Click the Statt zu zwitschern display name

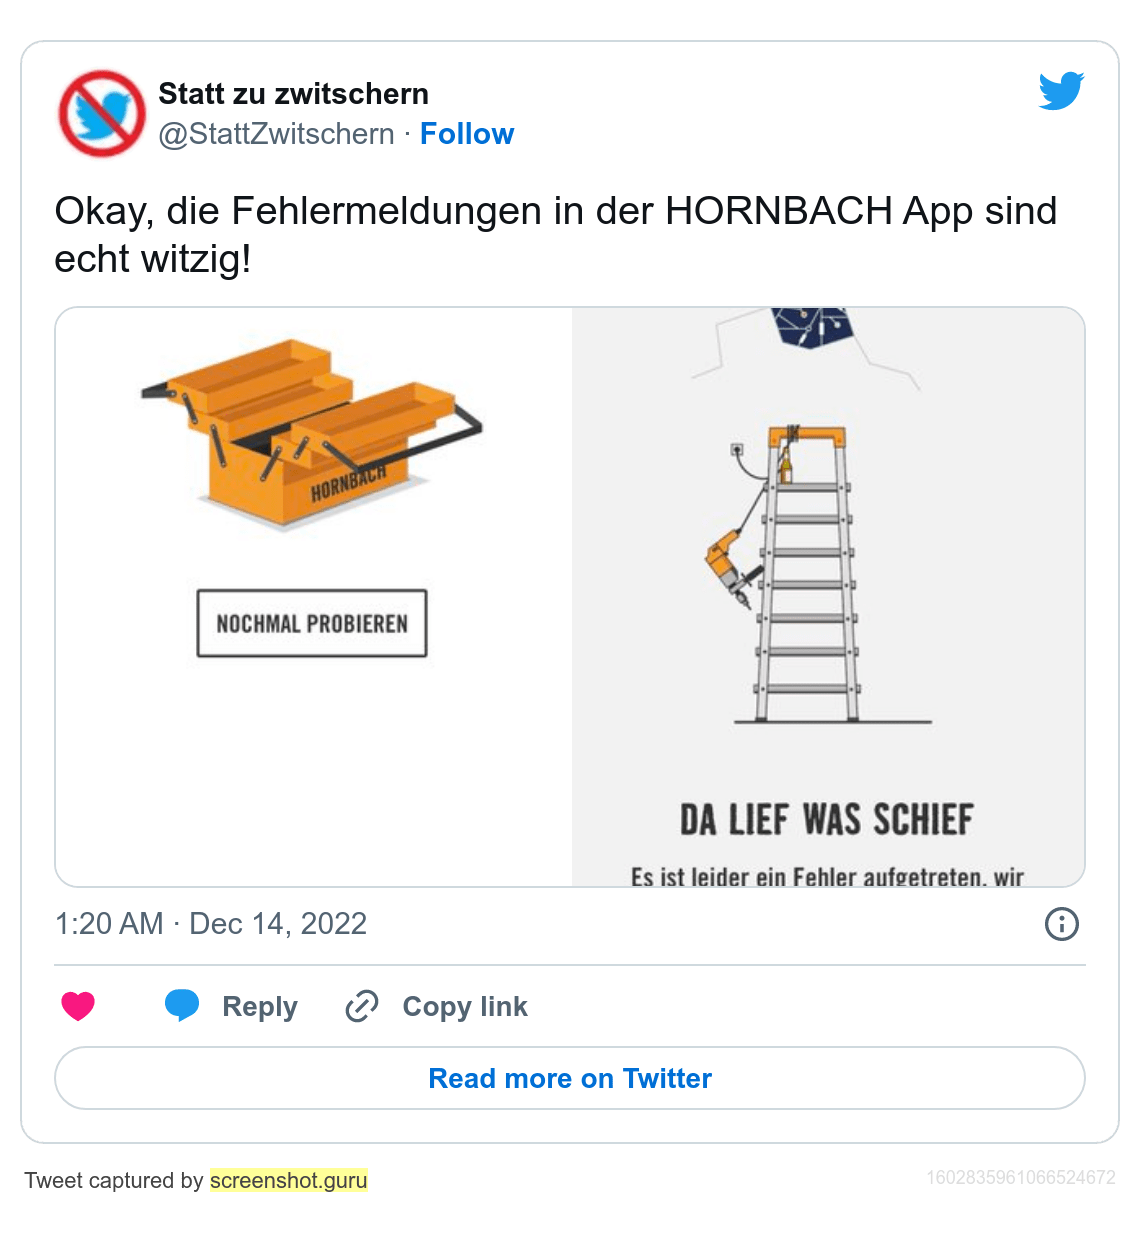[294, 94]
